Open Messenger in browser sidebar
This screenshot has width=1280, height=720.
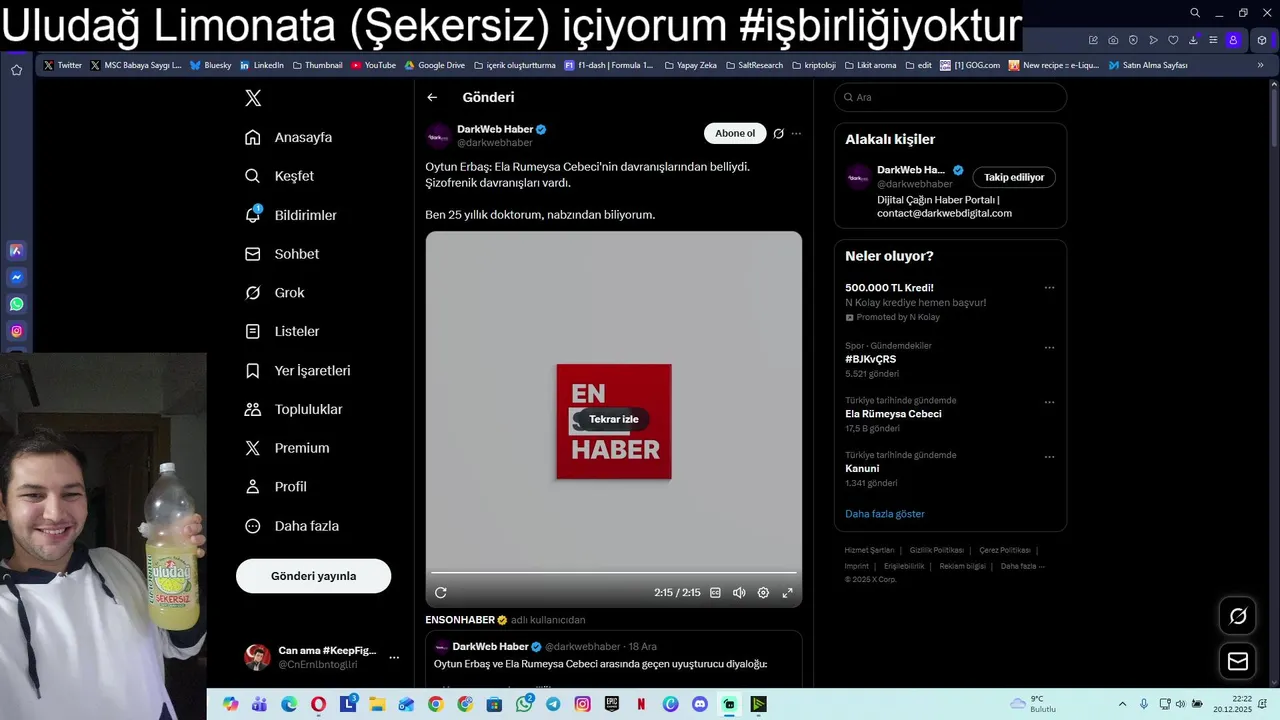[17, 277]
